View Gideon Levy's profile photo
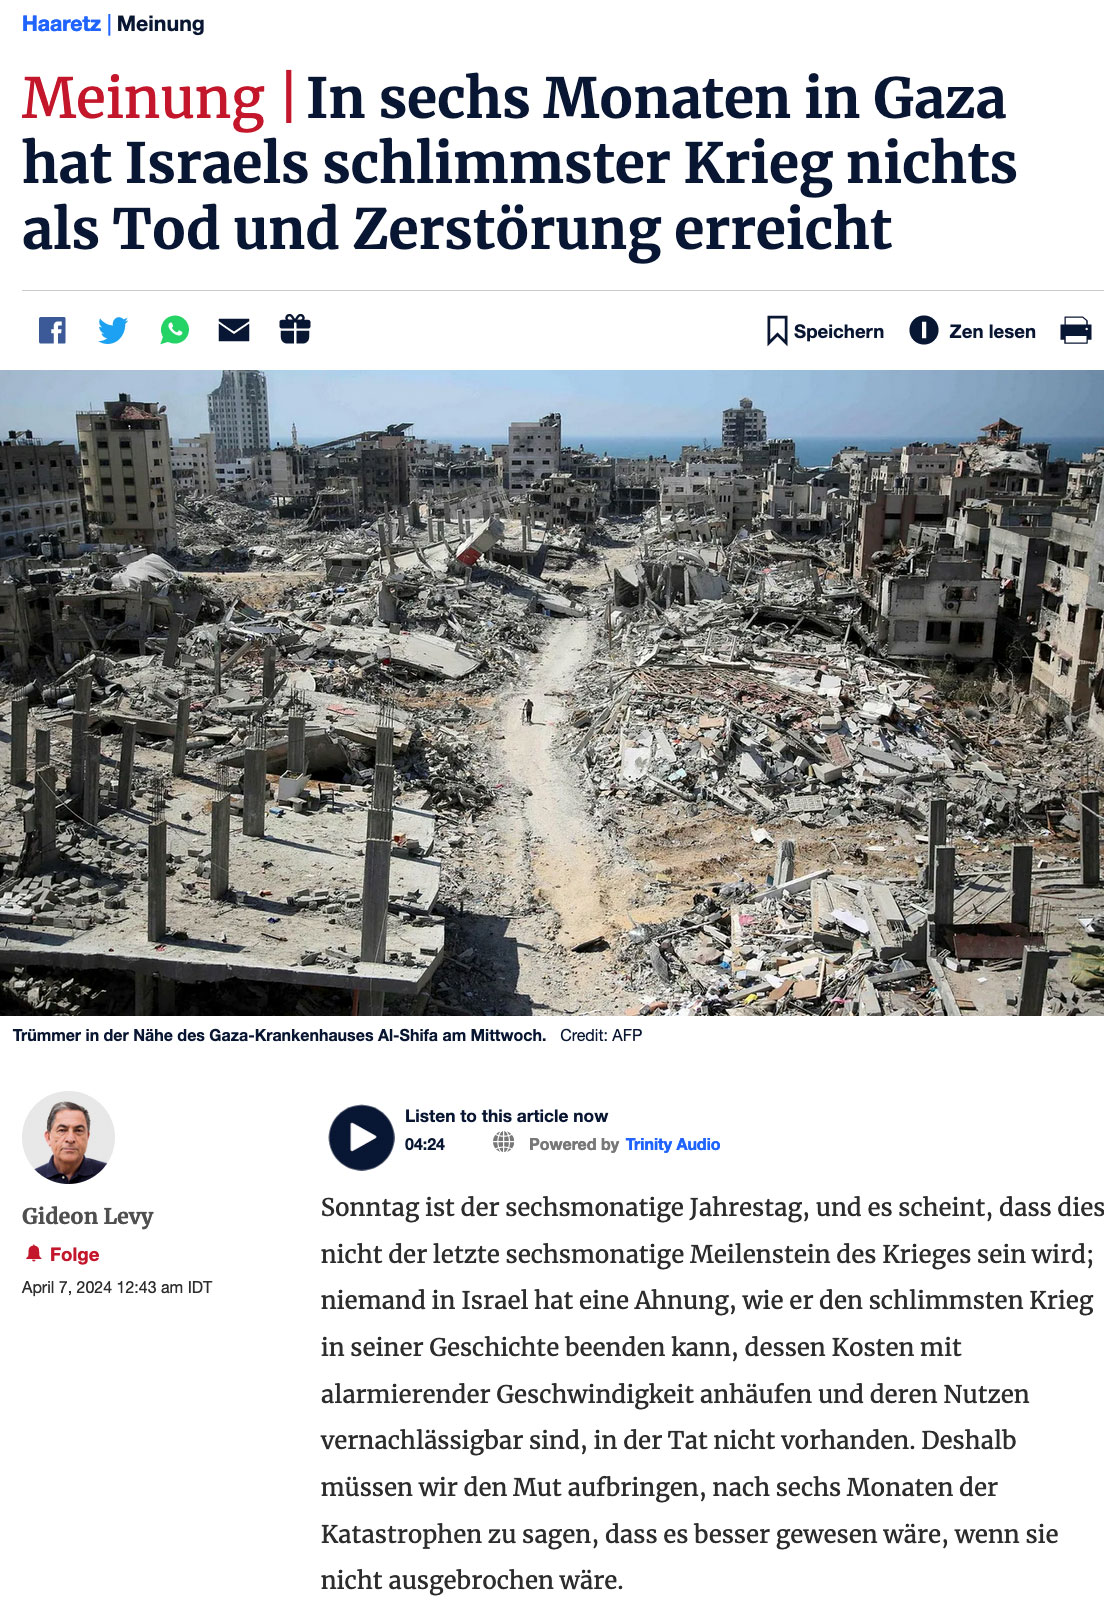 click(68, 1137)
